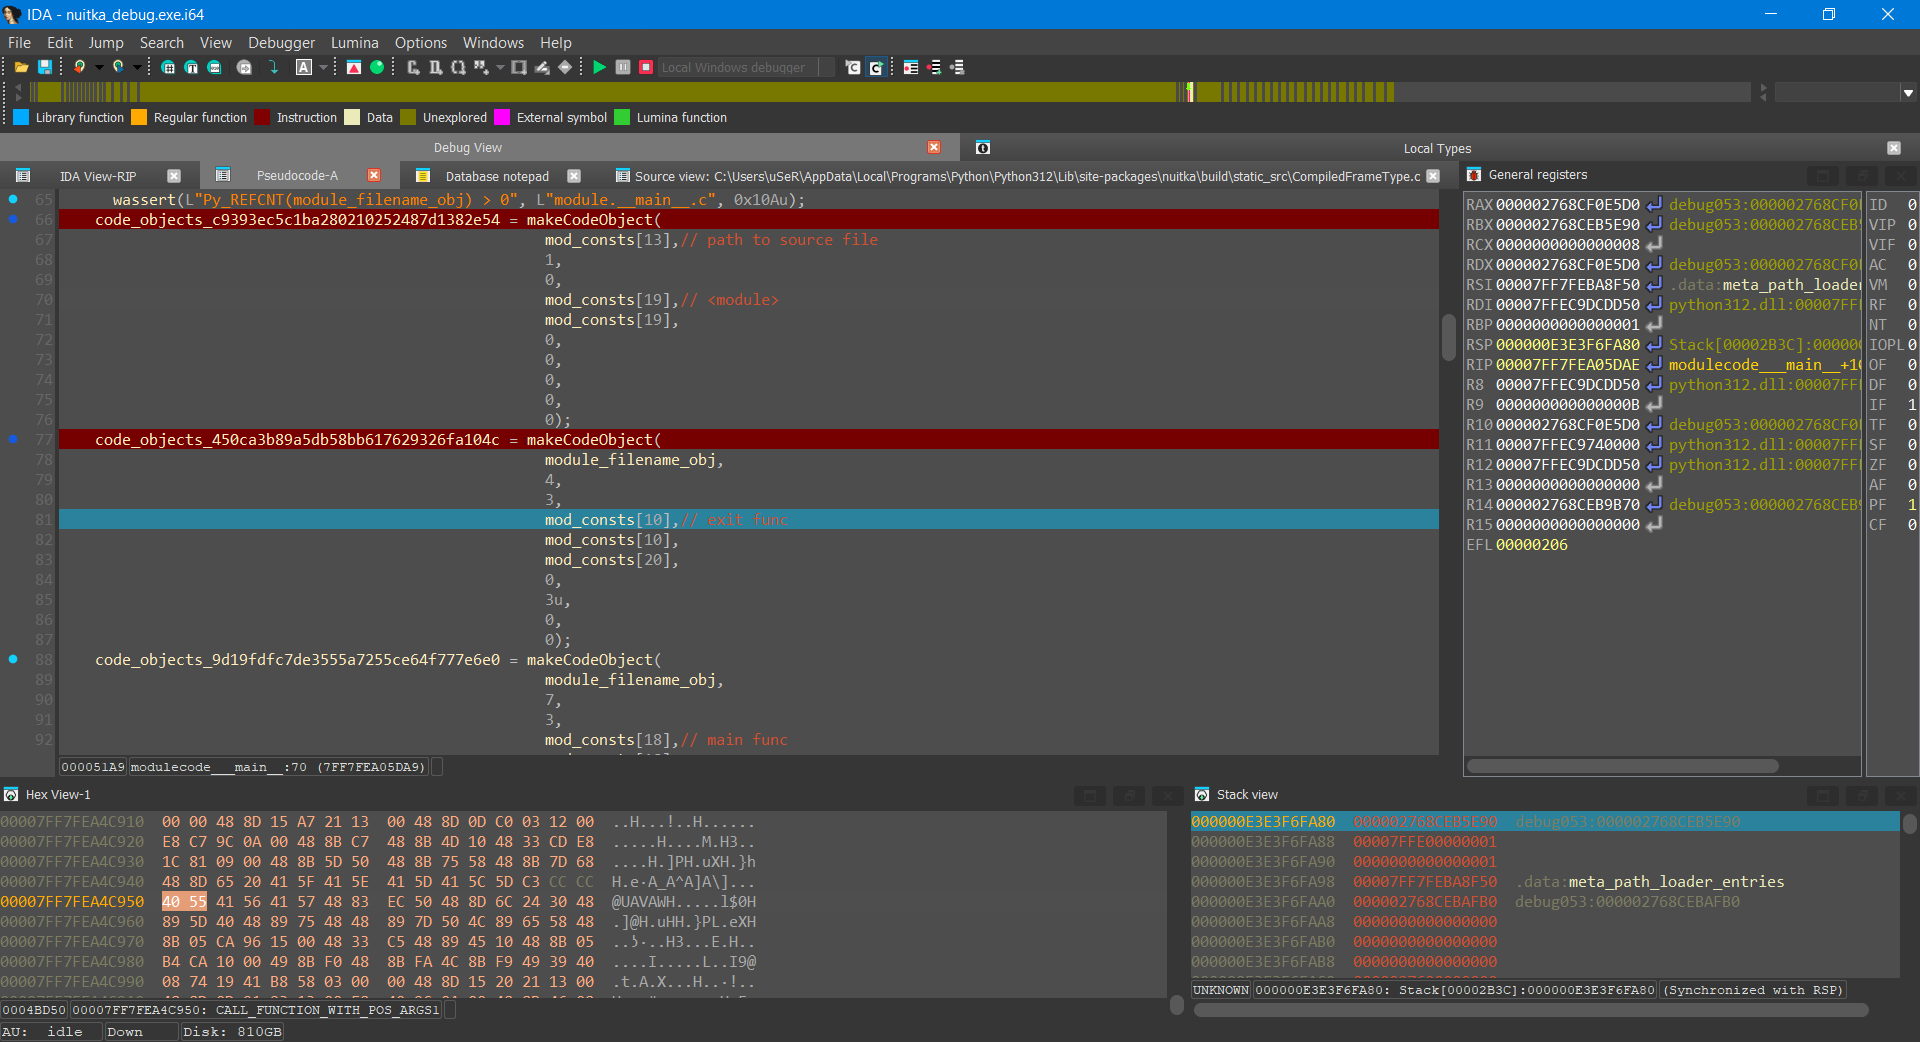Screen dimensions: 1920x1042
Task: Click the RBX register value
Action: point(1567,225)
